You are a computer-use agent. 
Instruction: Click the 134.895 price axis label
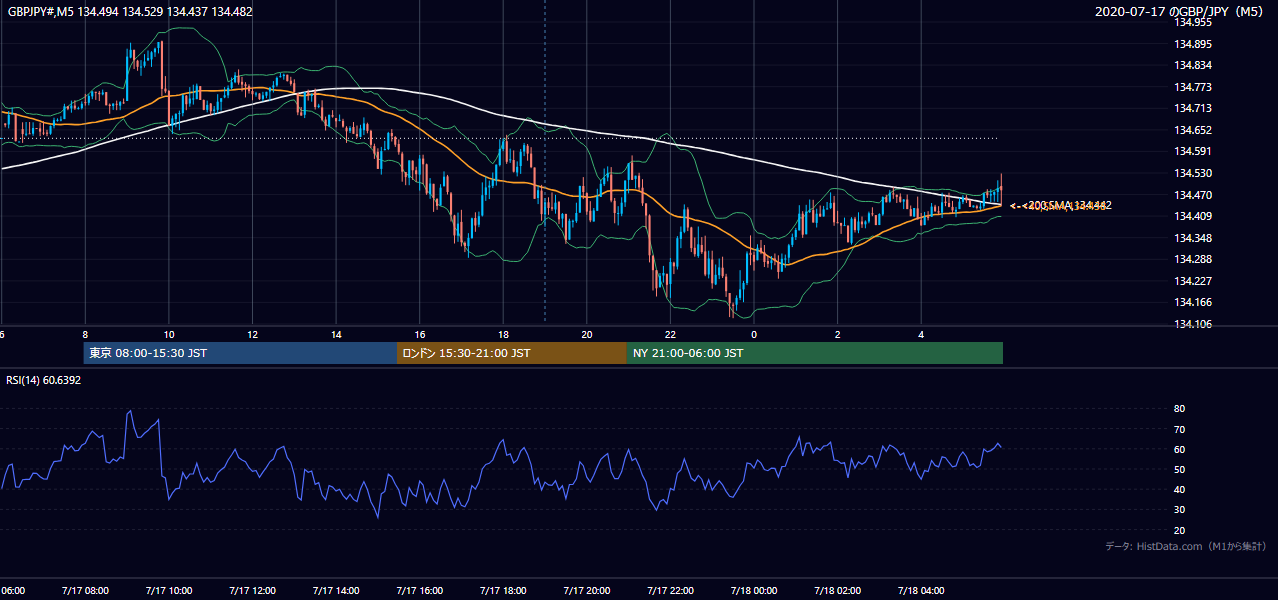(1193, 44)
